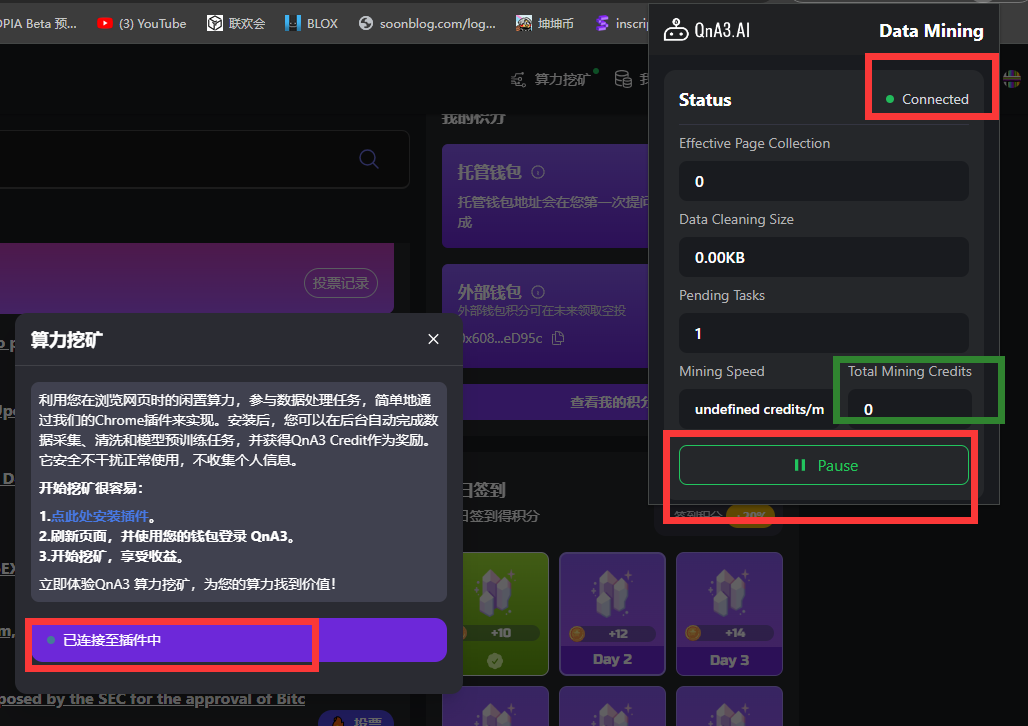
Task: Open the 坤坤币 bookmark
Action: coord(545,24)
